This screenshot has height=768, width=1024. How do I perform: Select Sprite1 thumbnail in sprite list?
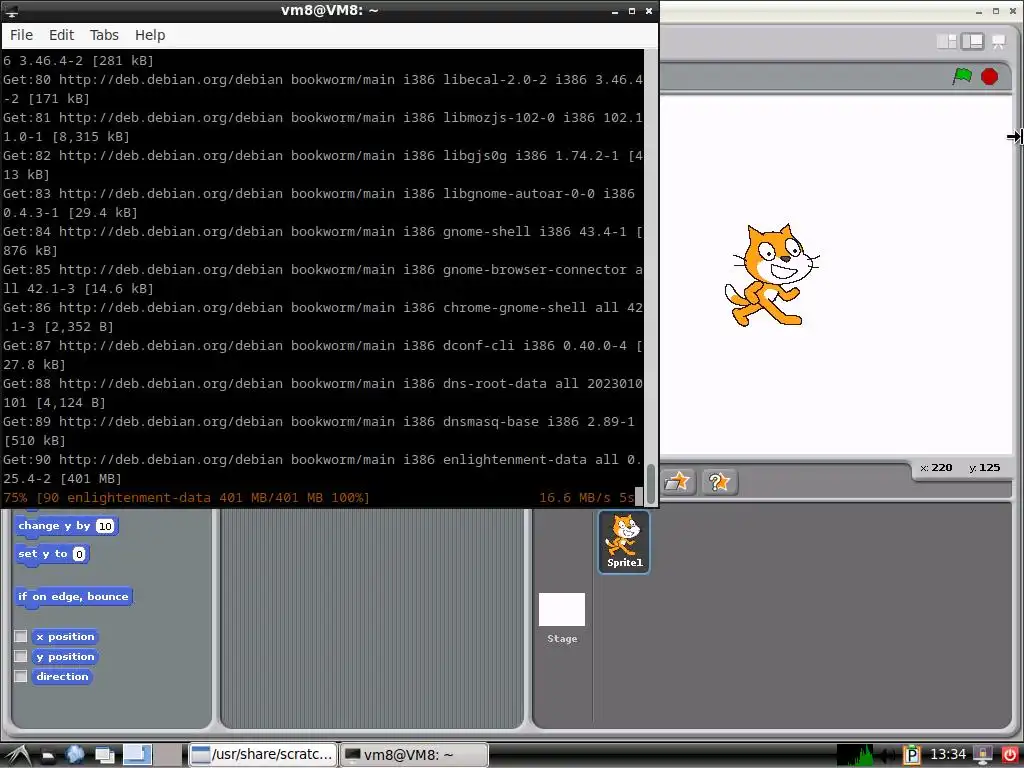(624, 542)
